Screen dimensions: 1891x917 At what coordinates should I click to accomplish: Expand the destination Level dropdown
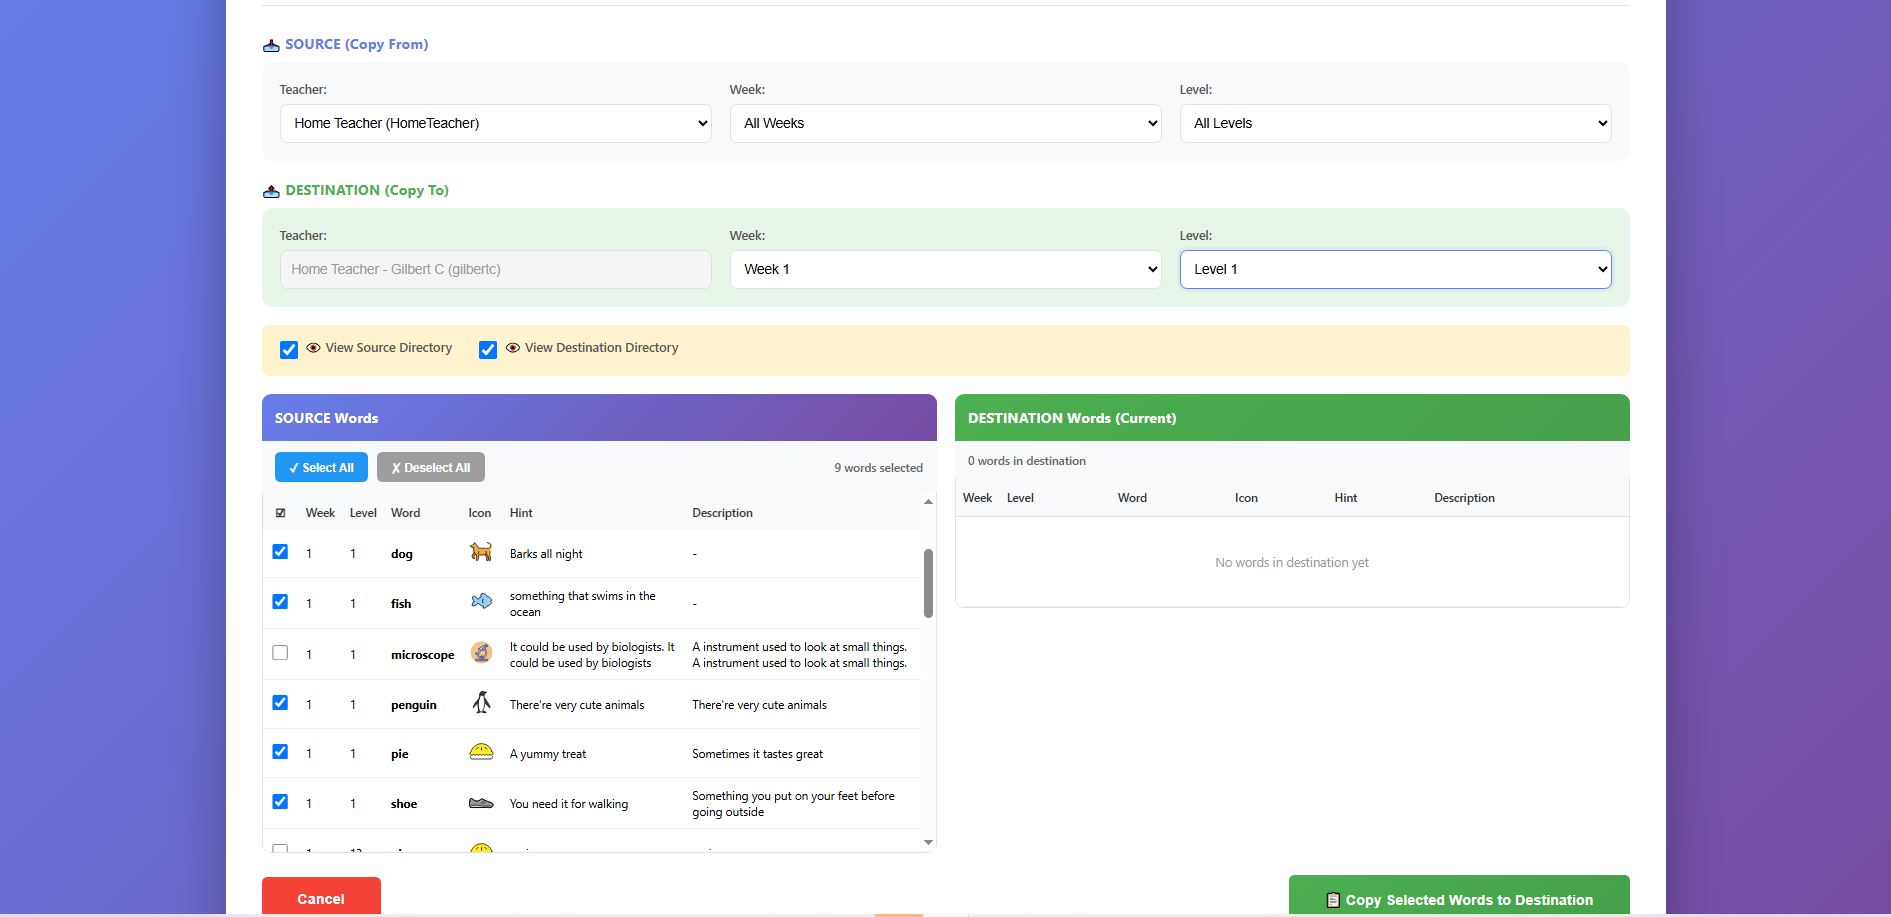(x=1395, y=269)
